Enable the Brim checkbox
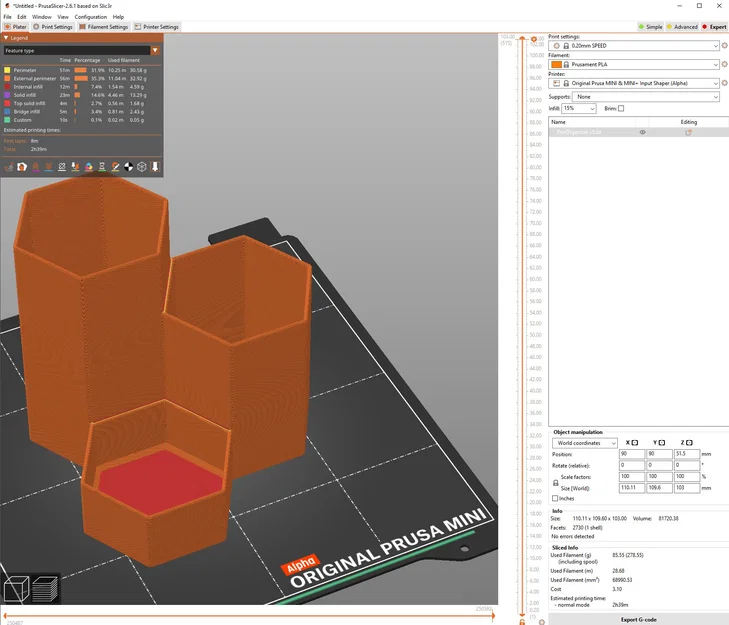Viewport: 729px width, 625px height. [x=621, y=108]
